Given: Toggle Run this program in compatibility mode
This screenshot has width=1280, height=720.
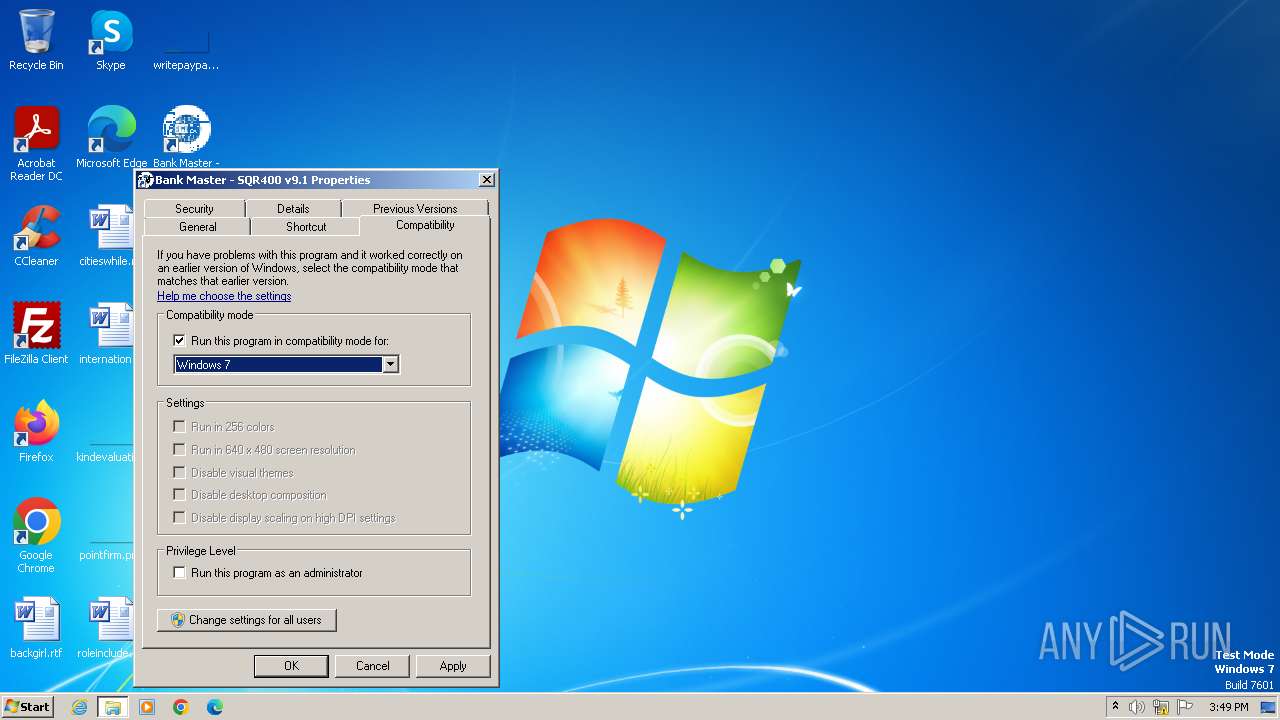Looking at the screenshot, I should pos(180,341).
